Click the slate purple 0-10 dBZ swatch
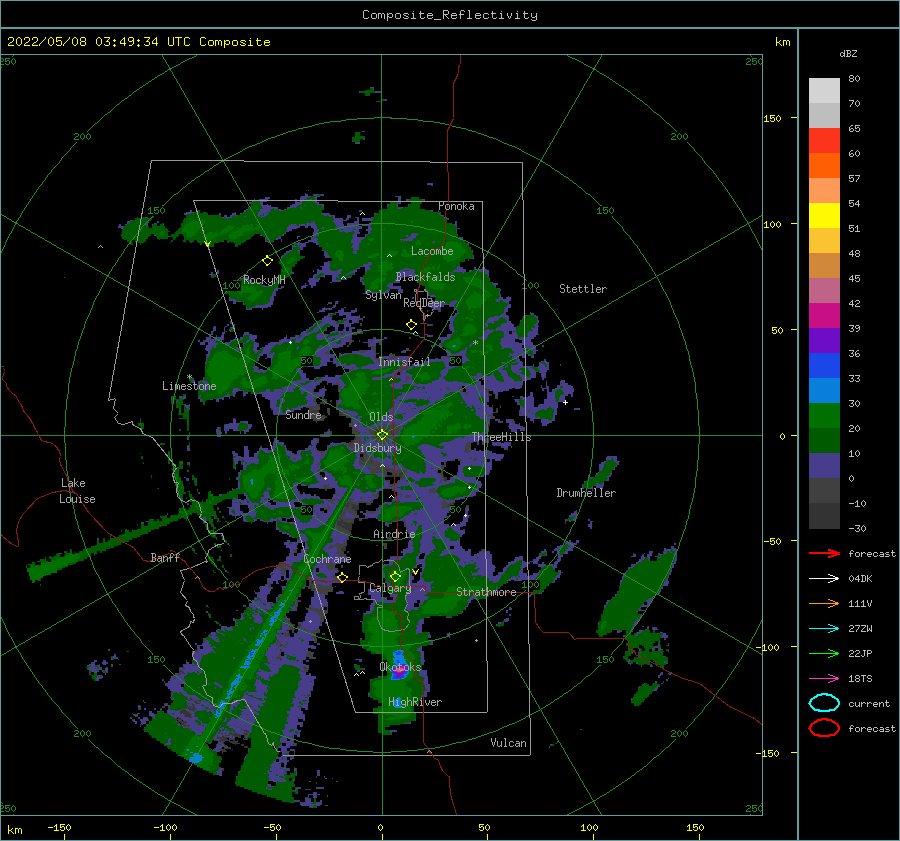The width and height of the screenshot is (900, 841). pos(824,466)
